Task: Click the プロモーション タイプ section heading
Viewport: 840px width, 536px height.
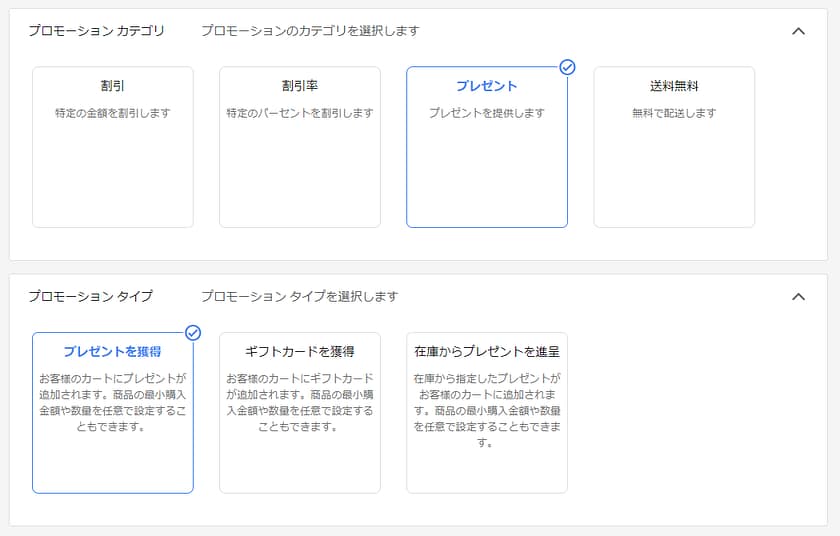Action: (x=90, y=297)
